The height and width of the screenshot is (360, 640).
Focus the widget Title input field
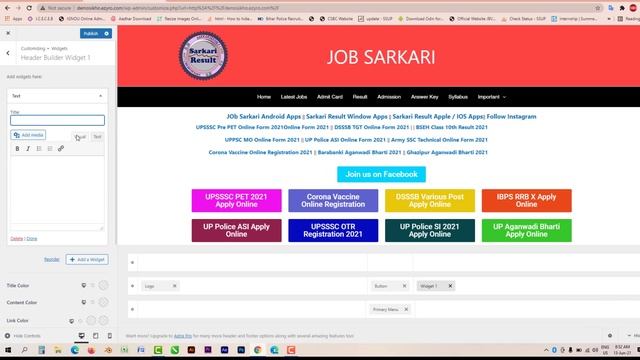click(57, 120)
